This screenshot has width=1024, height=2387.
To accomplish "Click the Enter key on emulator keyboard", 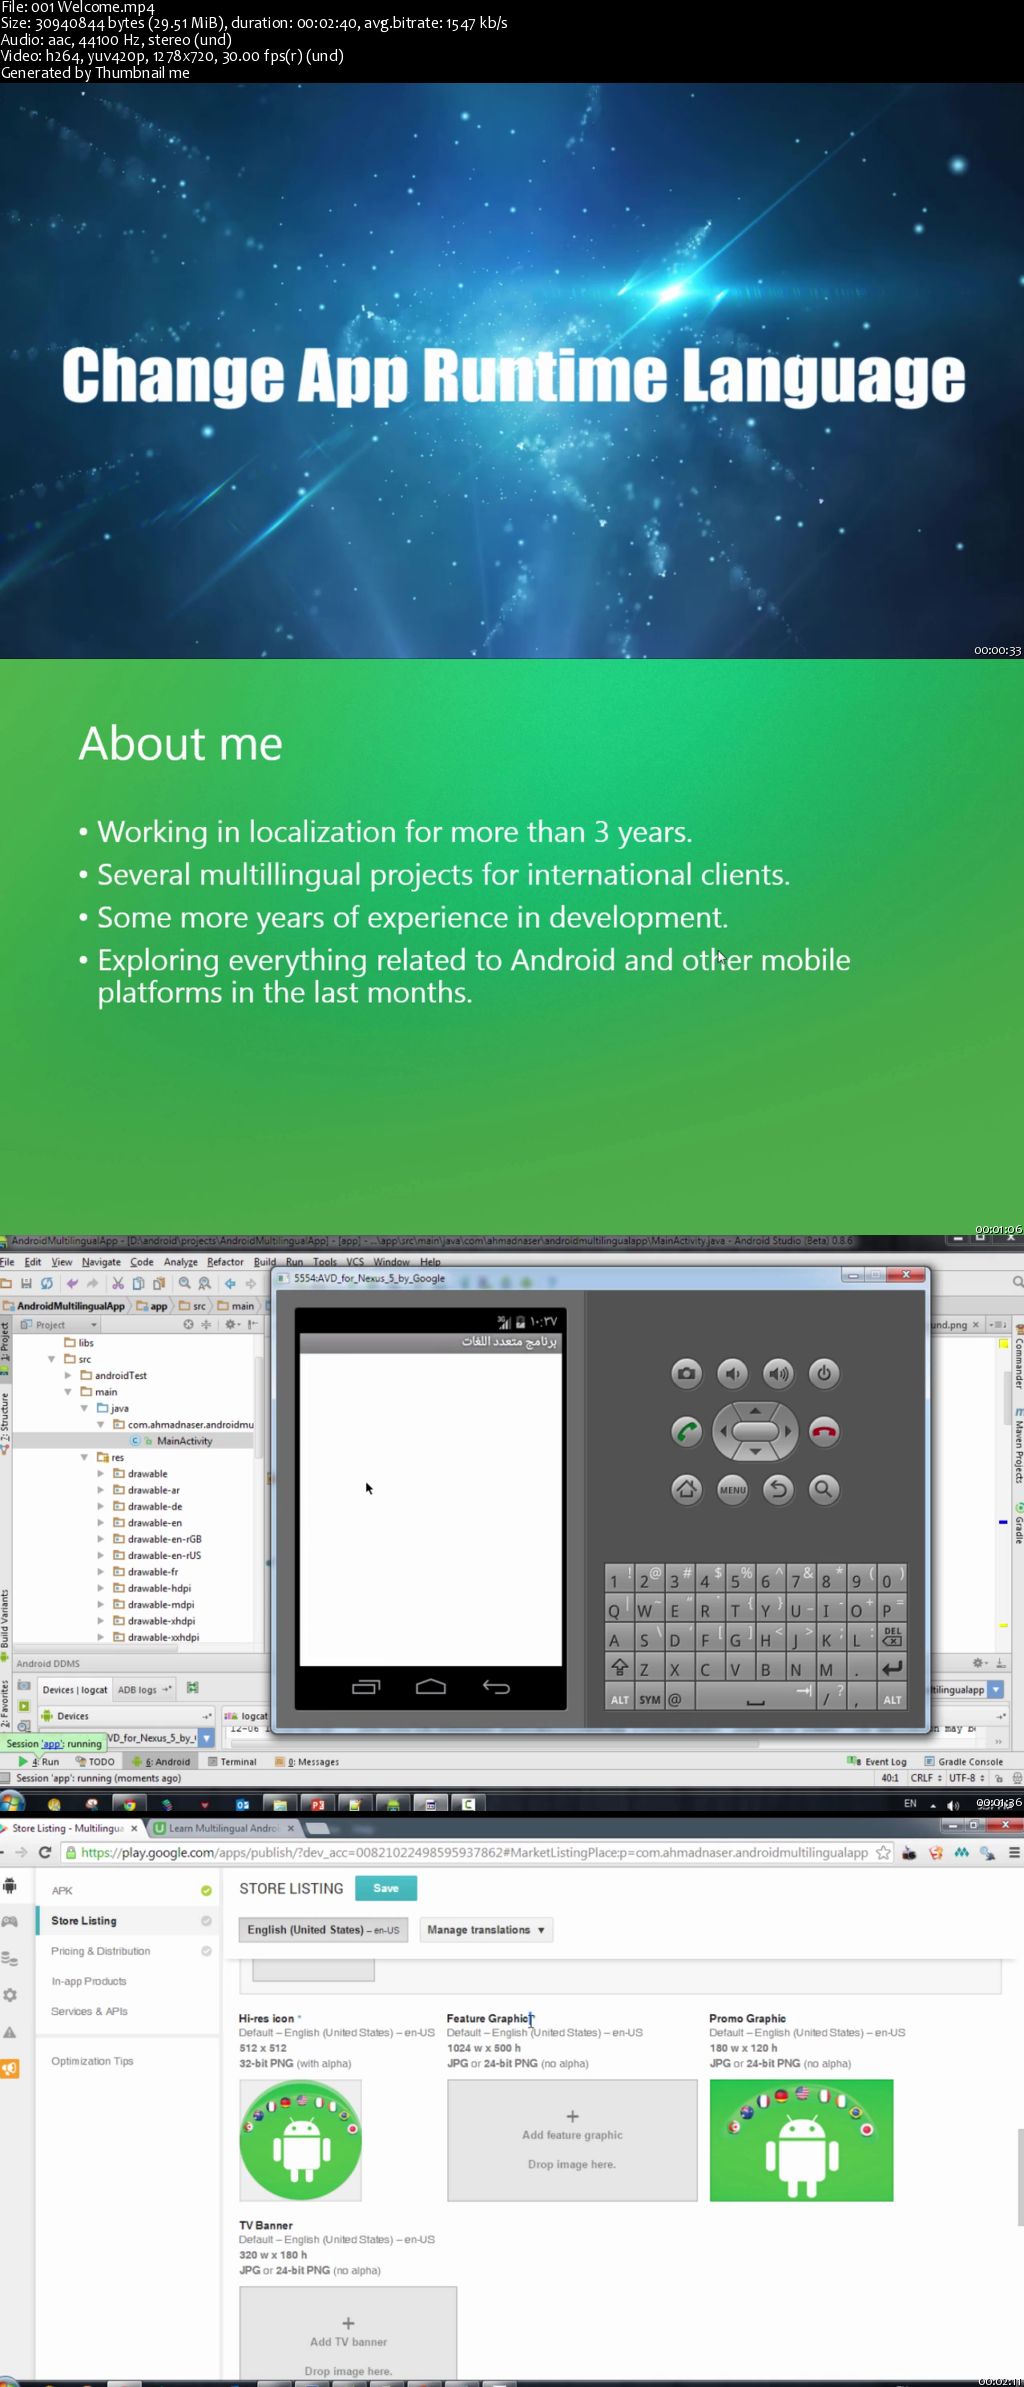I will tap(892, 1667).
